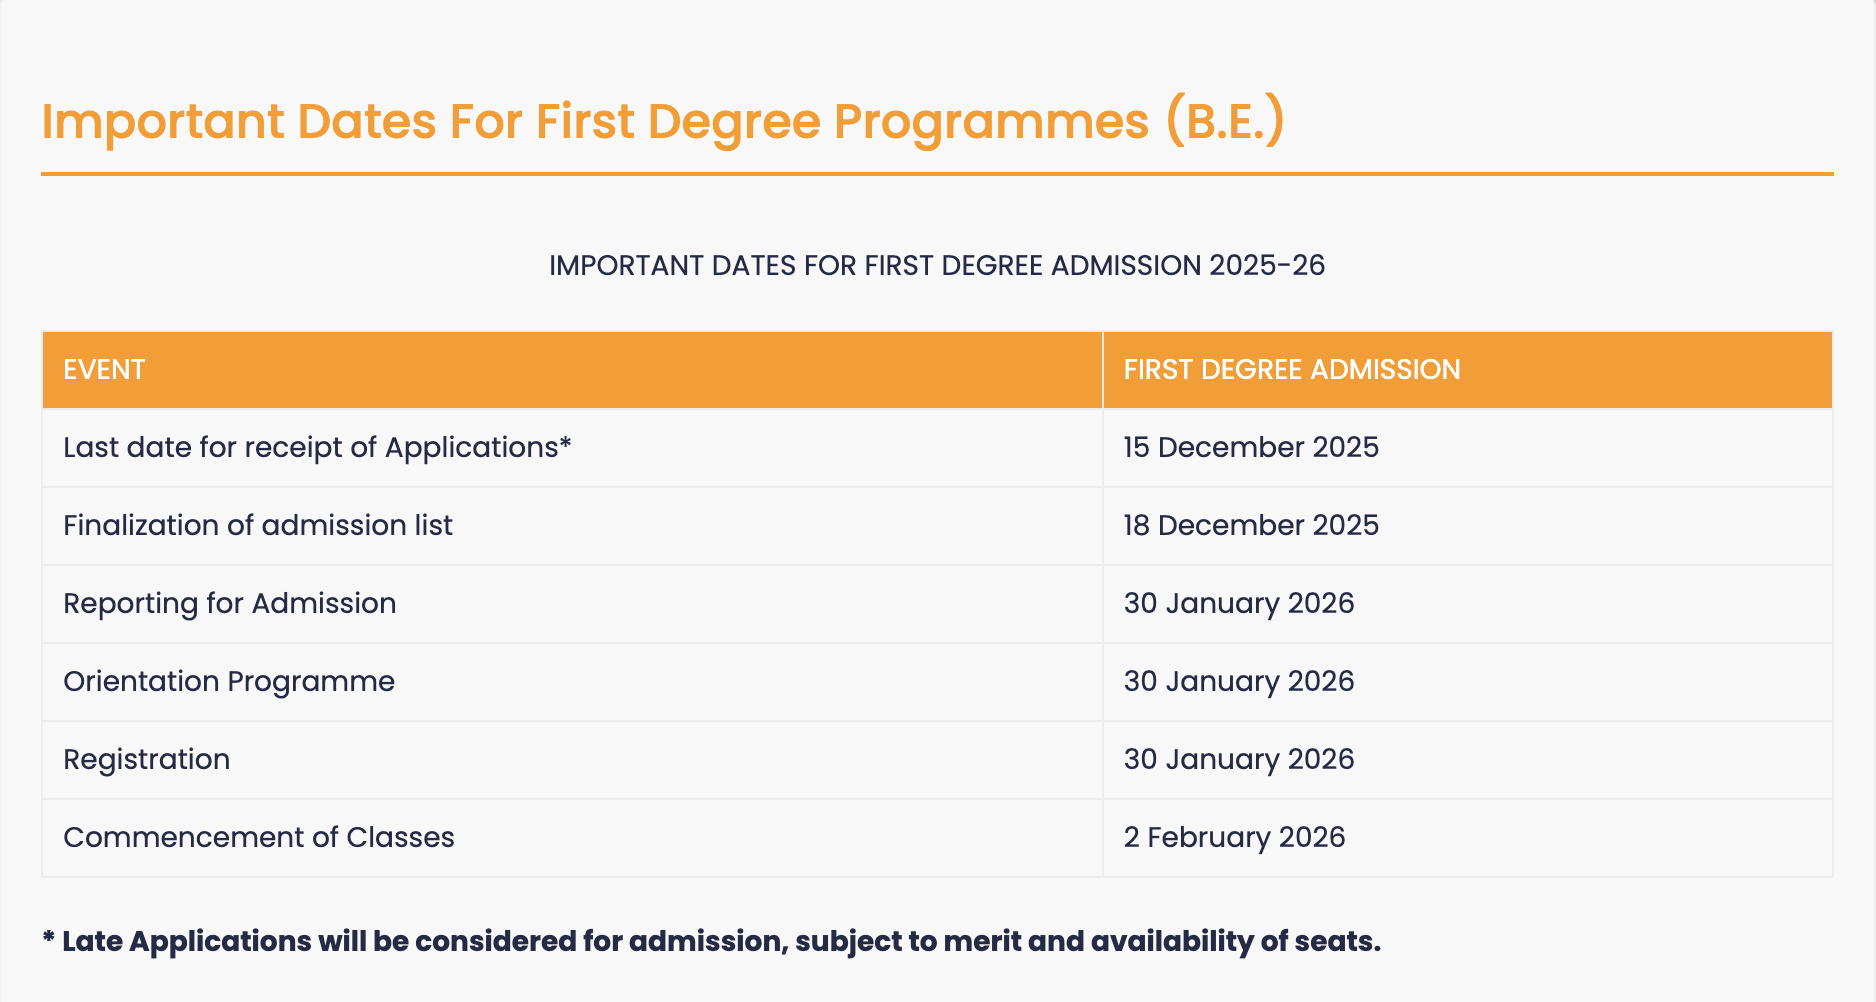Click the Last date for receipt of Applications cell
Image resolution: width=1876 pixels, height=1002 pixels.
(572, 448)
